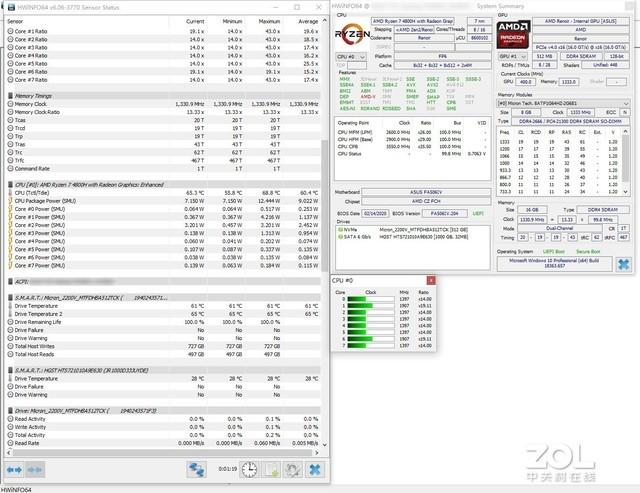Click the Average column header

tap(308, 21)
